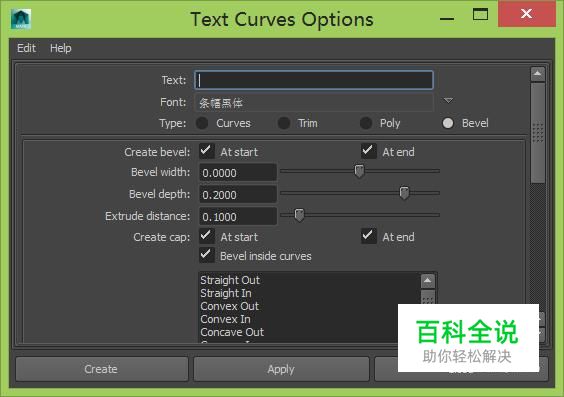This screenshot has width=564, height=397.
Task: Toggle Create cap At end checkbox
Action: click(369, 236)
